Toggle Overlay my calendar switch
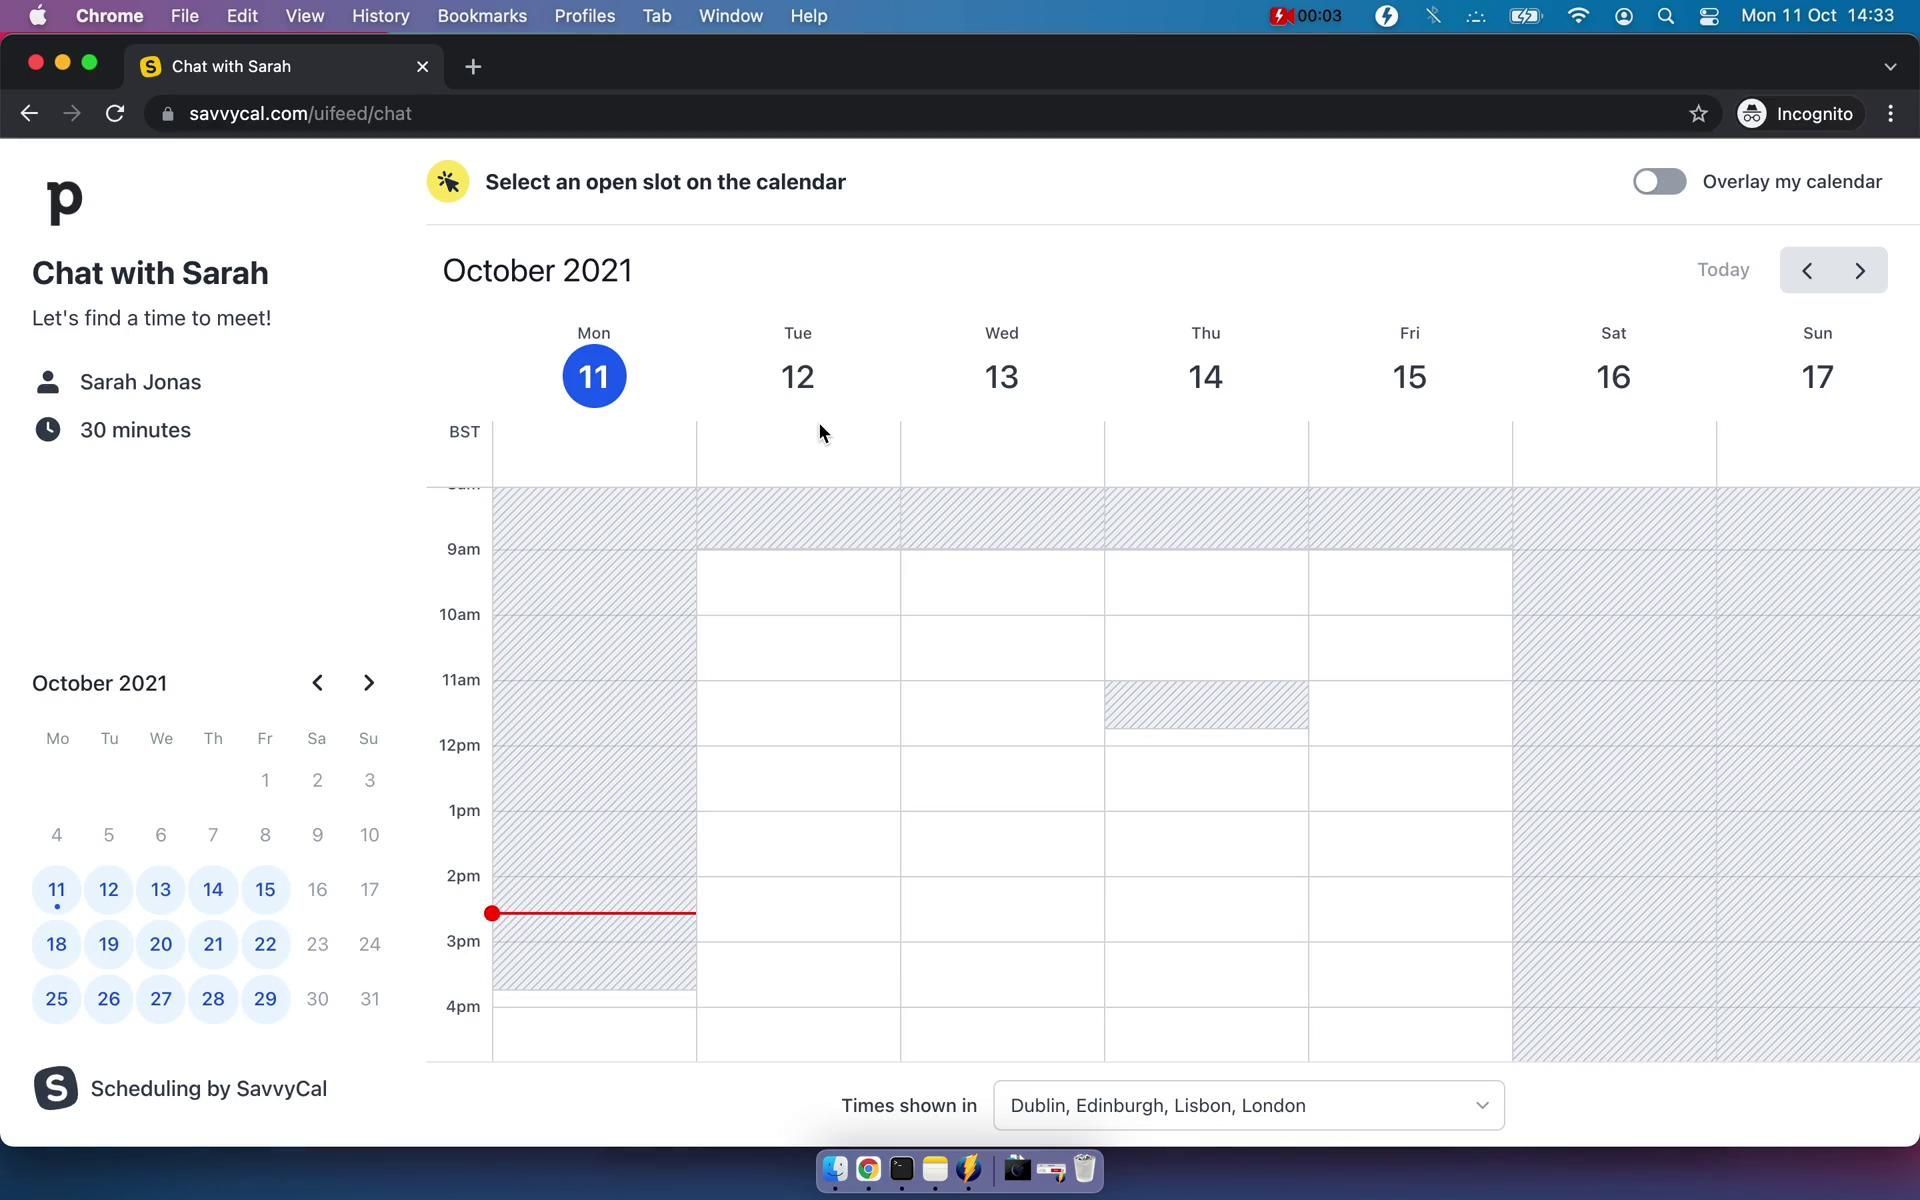This screenshot has width=1920, height=1200. click(x=1659, y=182)
